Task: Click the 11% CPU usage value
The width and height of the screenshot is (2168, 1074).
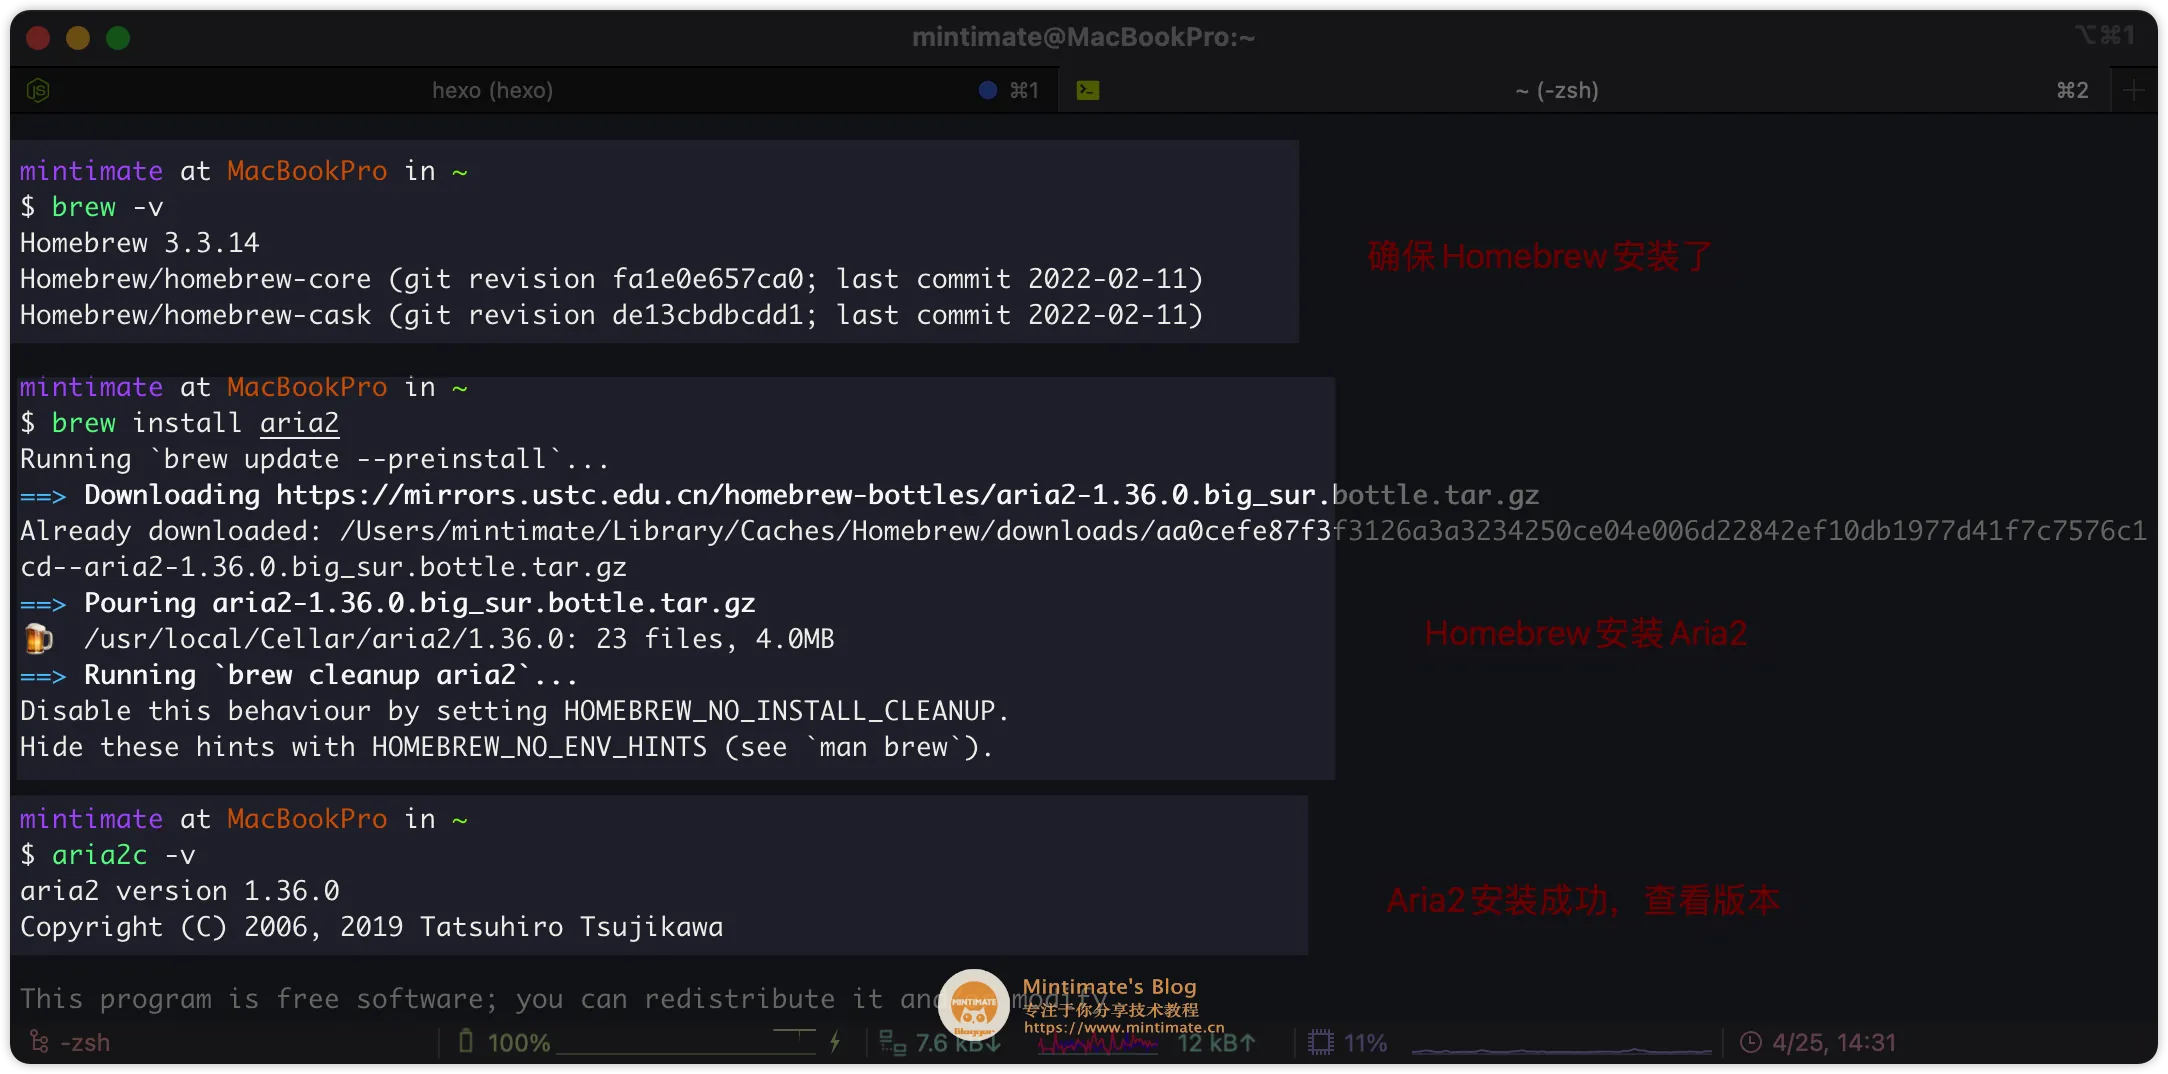Action: [x=1366, y=1043]
